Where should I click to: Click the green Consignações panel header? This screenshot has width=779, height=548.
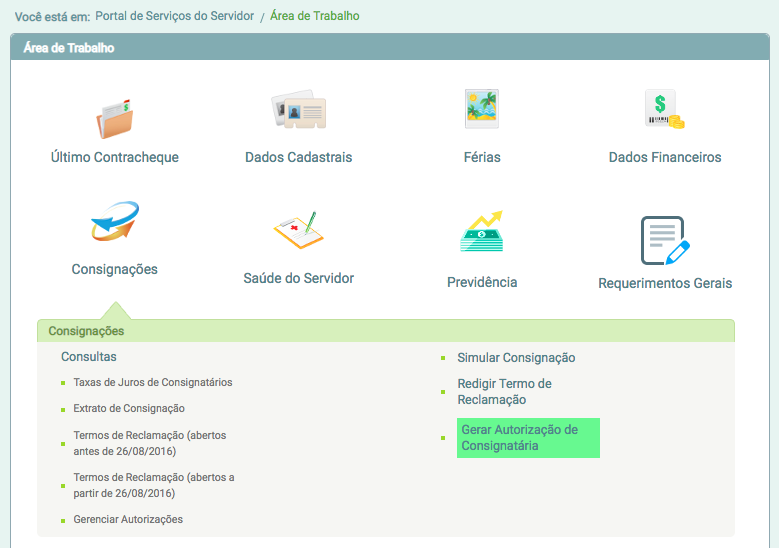[386, 331]
